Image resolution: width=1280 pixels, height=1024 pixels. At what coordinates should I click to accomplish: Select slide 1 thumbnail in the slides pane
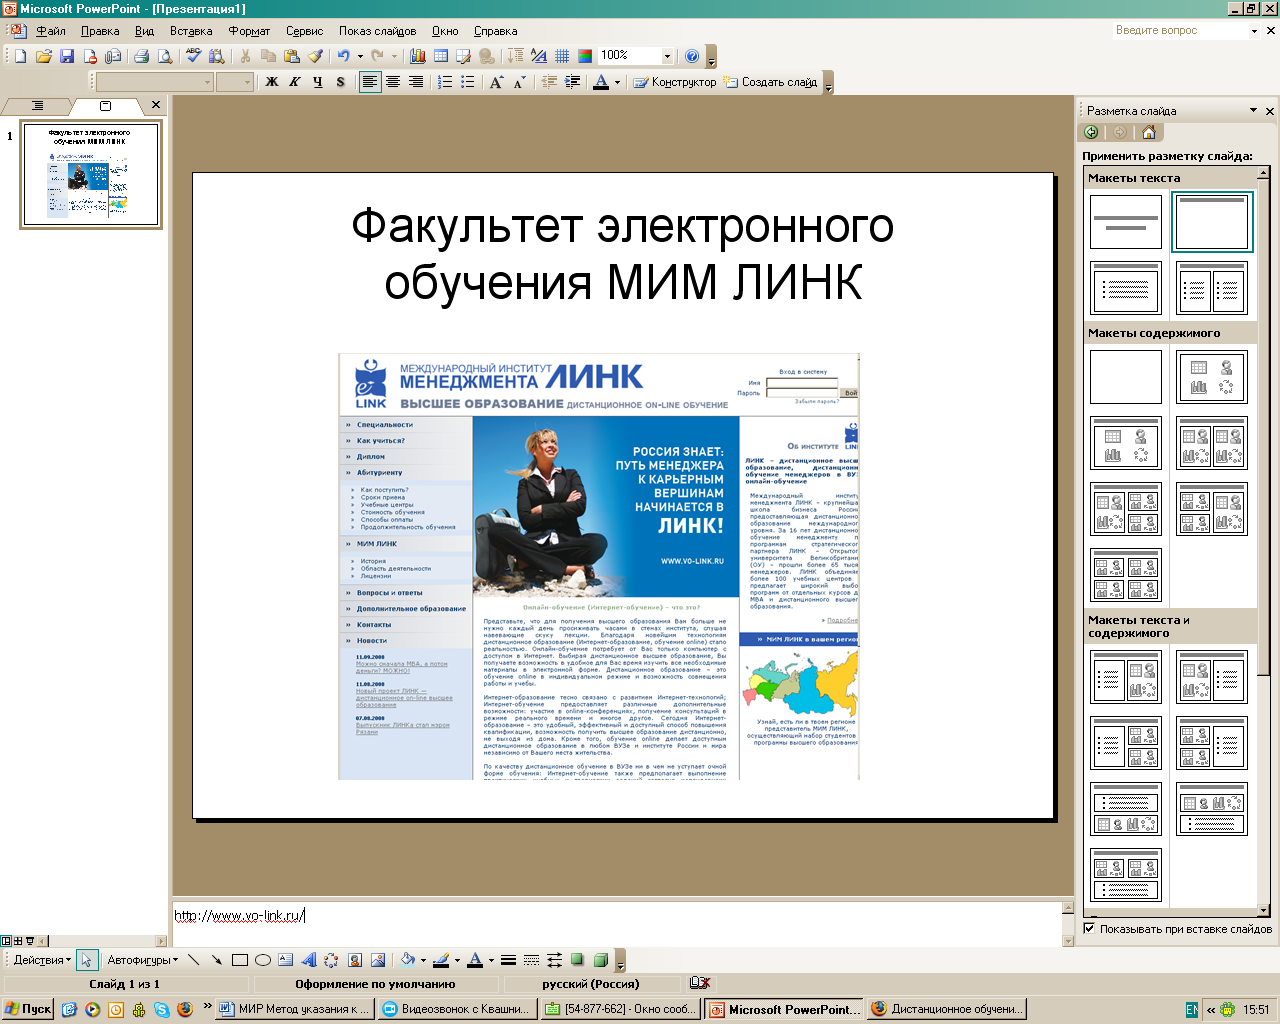[91, 175]
